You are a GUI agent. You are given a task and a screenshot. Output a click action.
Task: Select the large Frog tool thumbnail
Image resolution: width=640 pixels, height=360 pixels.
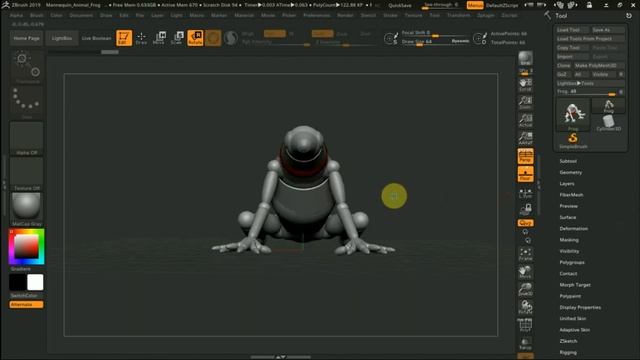tap(573, 115)
